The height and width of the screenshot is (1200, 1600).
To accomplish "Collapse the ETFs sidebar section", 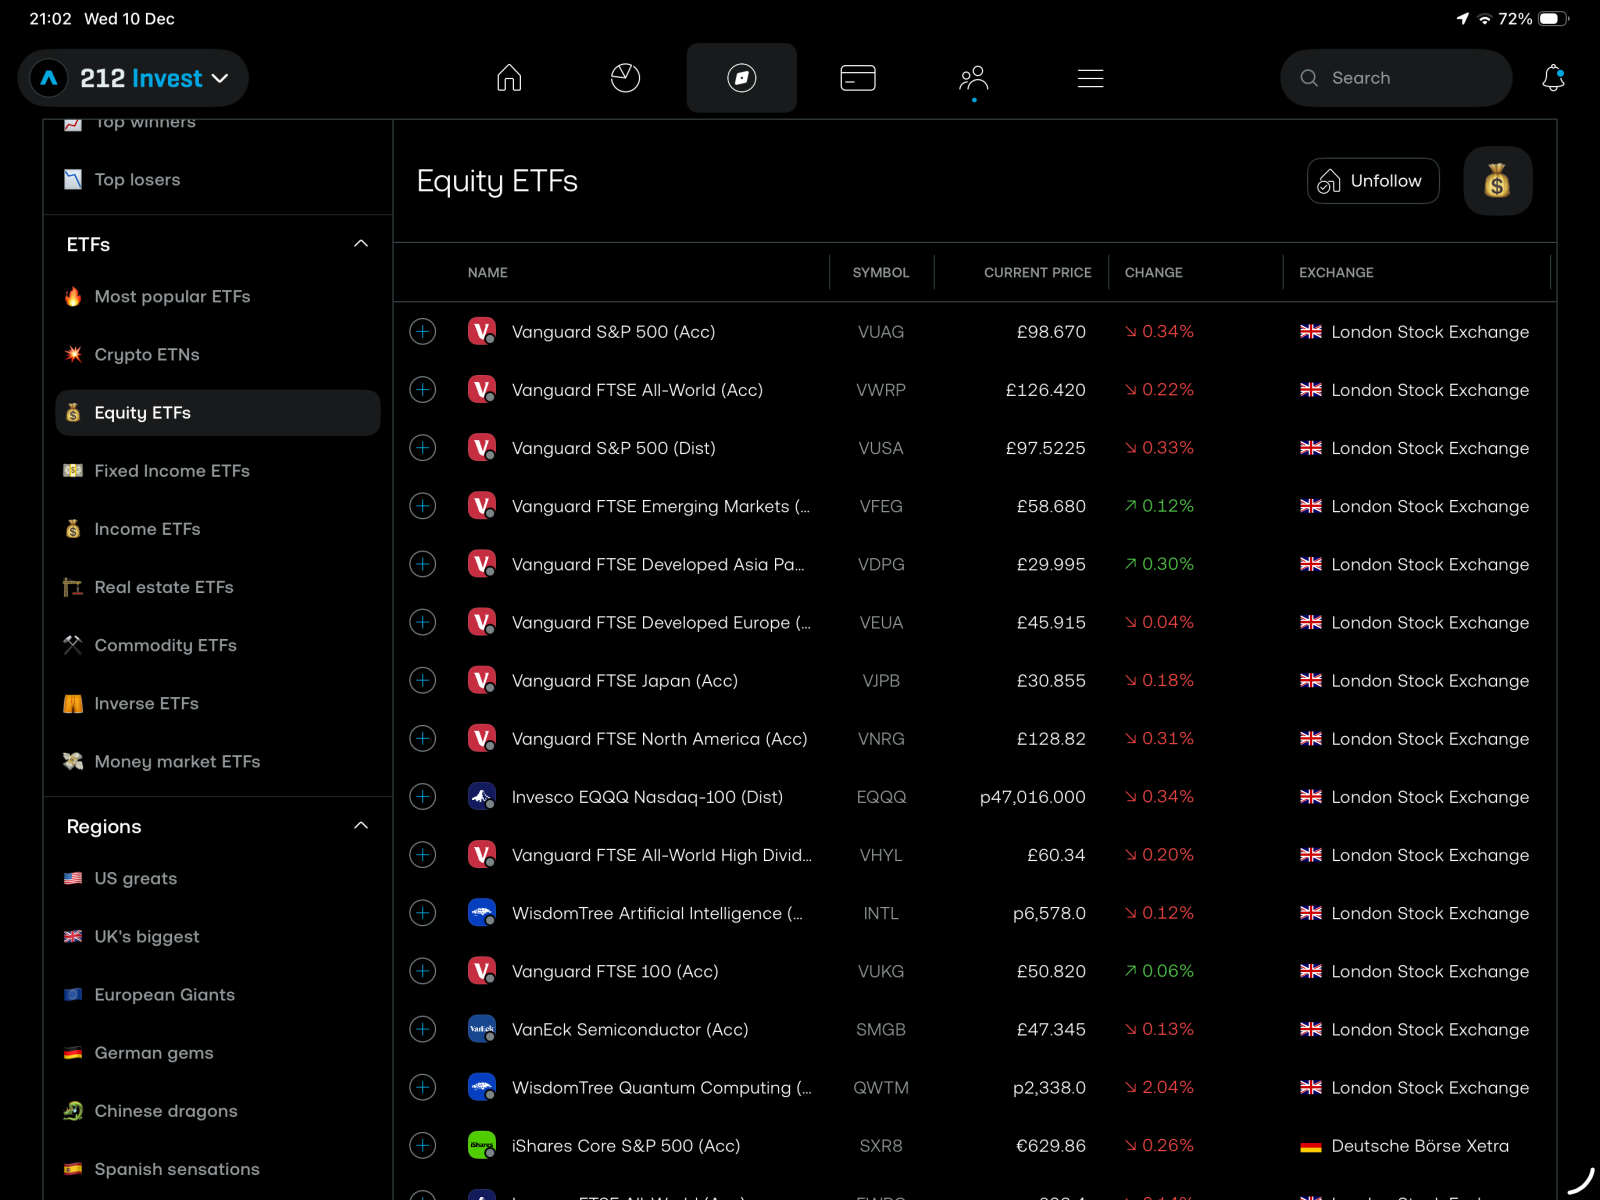I will pyautogui.click(x=361, y=244).
